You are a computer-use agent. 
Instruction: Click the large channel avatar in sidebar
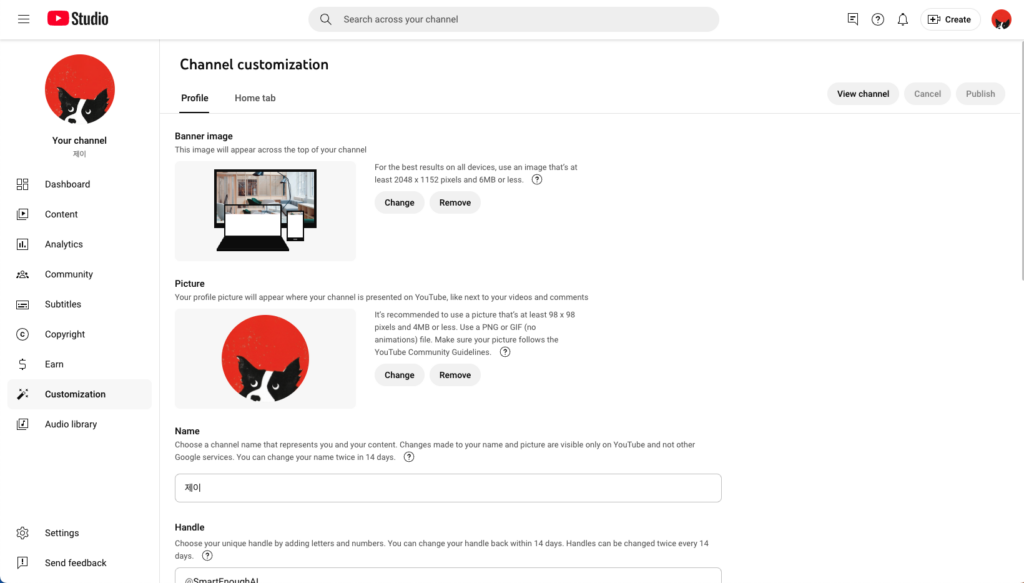tap(80, 89)
